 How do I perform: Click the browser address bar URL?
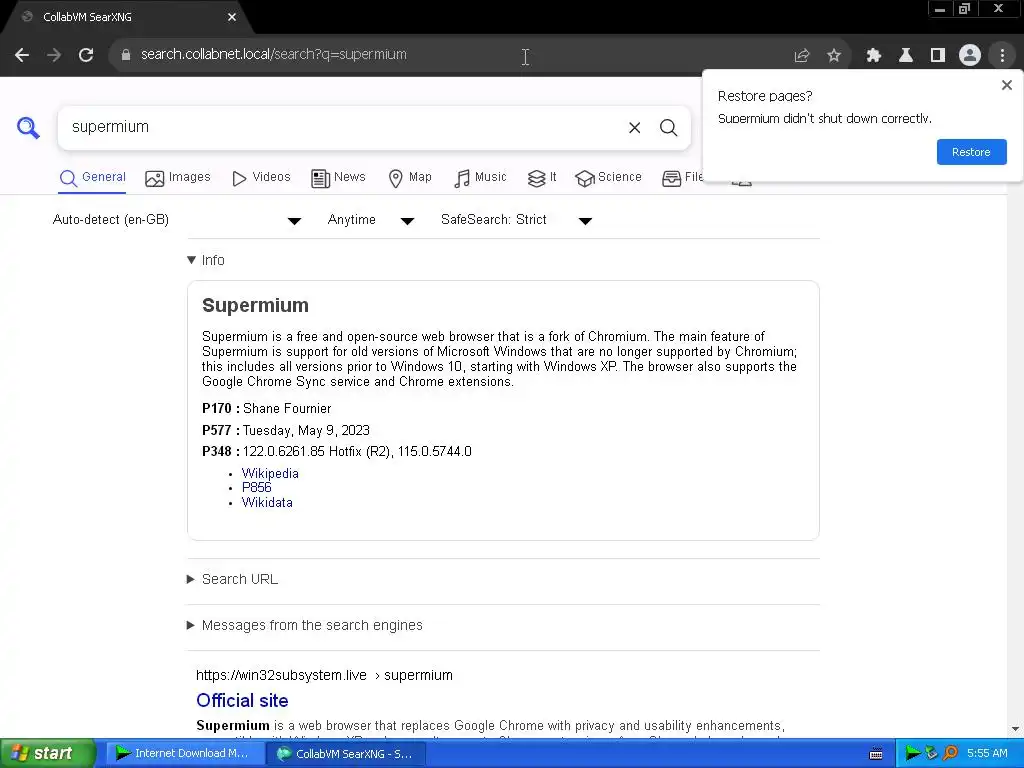click(x=274, y=54)
